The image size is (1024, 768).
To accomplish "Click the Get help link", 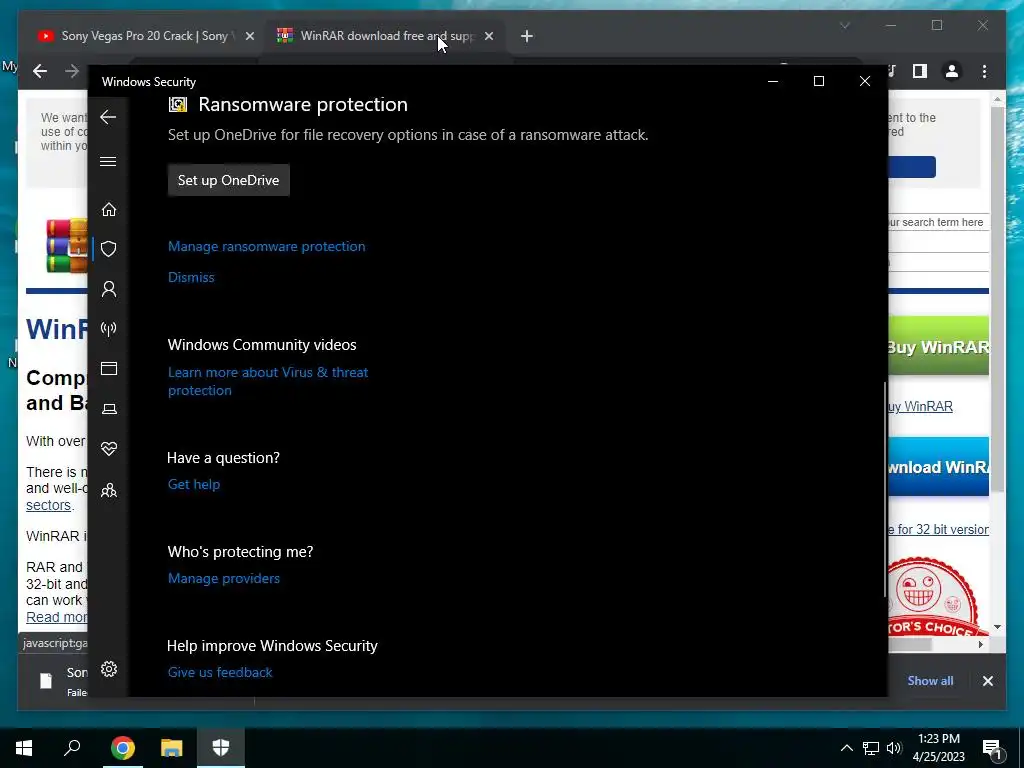I will tap(194, 484).
